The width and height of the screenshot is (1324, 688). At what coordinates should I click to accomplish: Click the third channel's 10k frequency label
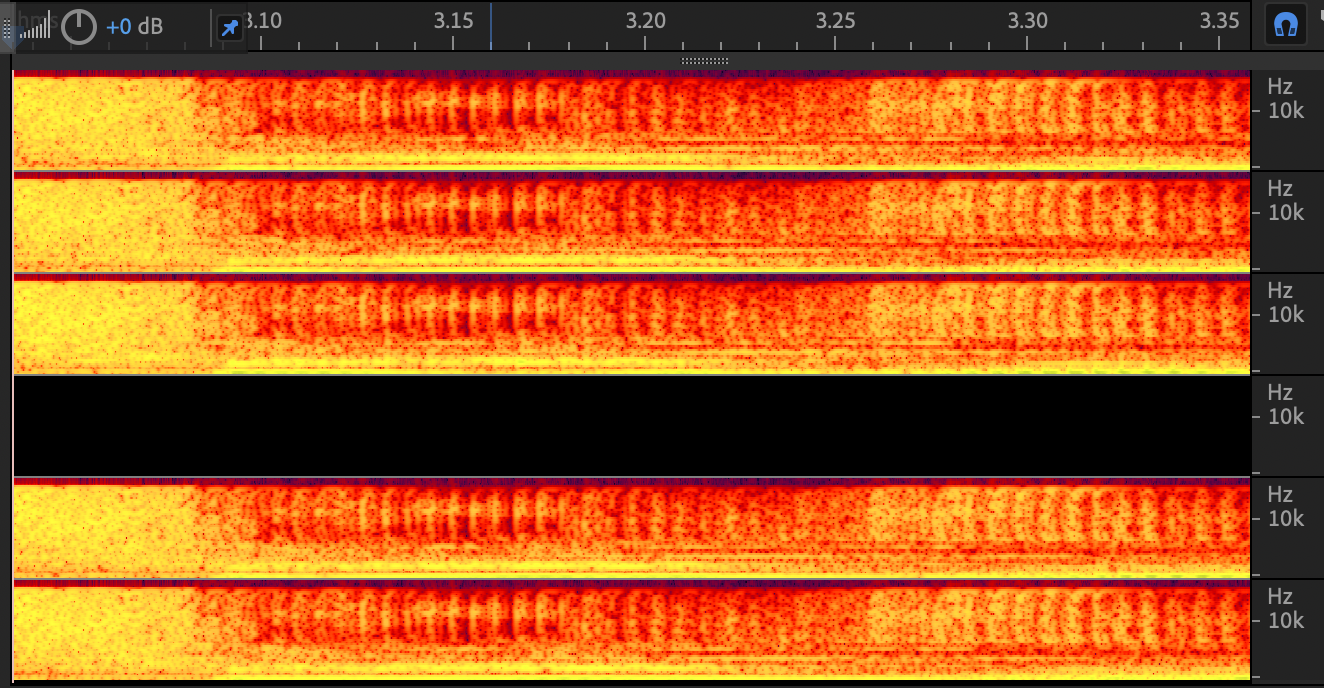[1286, 314]
